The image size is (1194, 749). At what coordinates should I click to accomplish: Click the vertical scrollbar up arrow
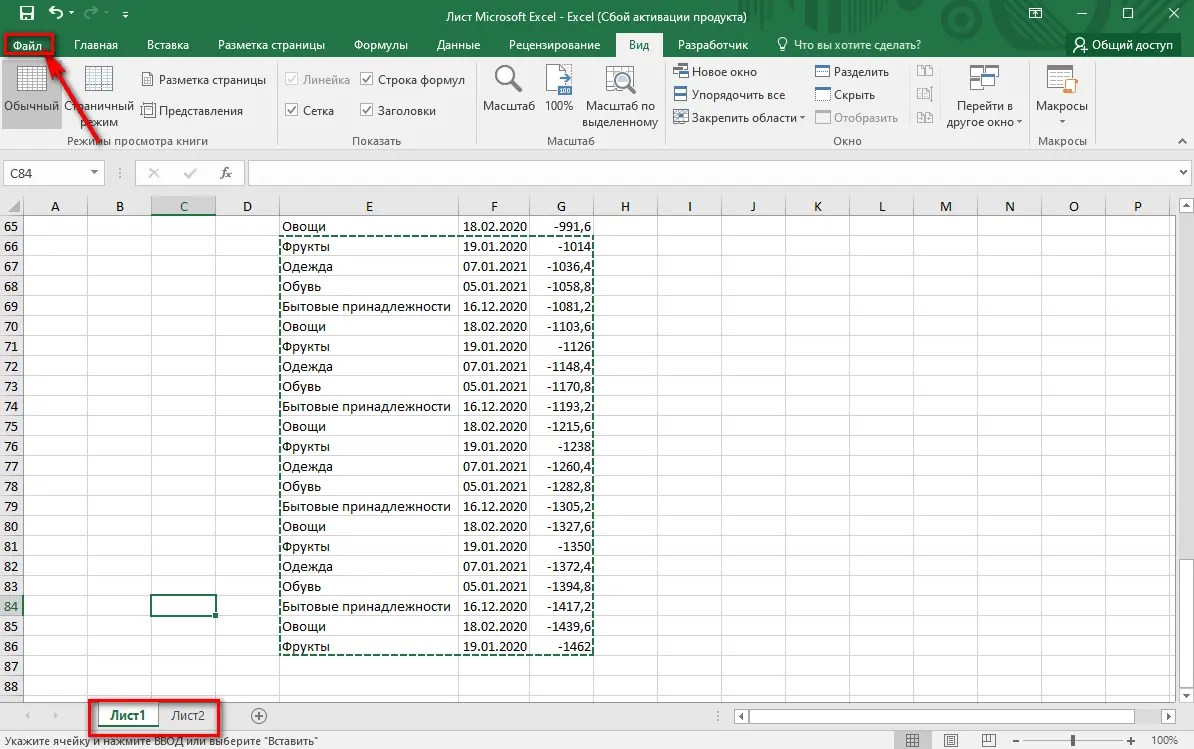[x=1185, y=206]
